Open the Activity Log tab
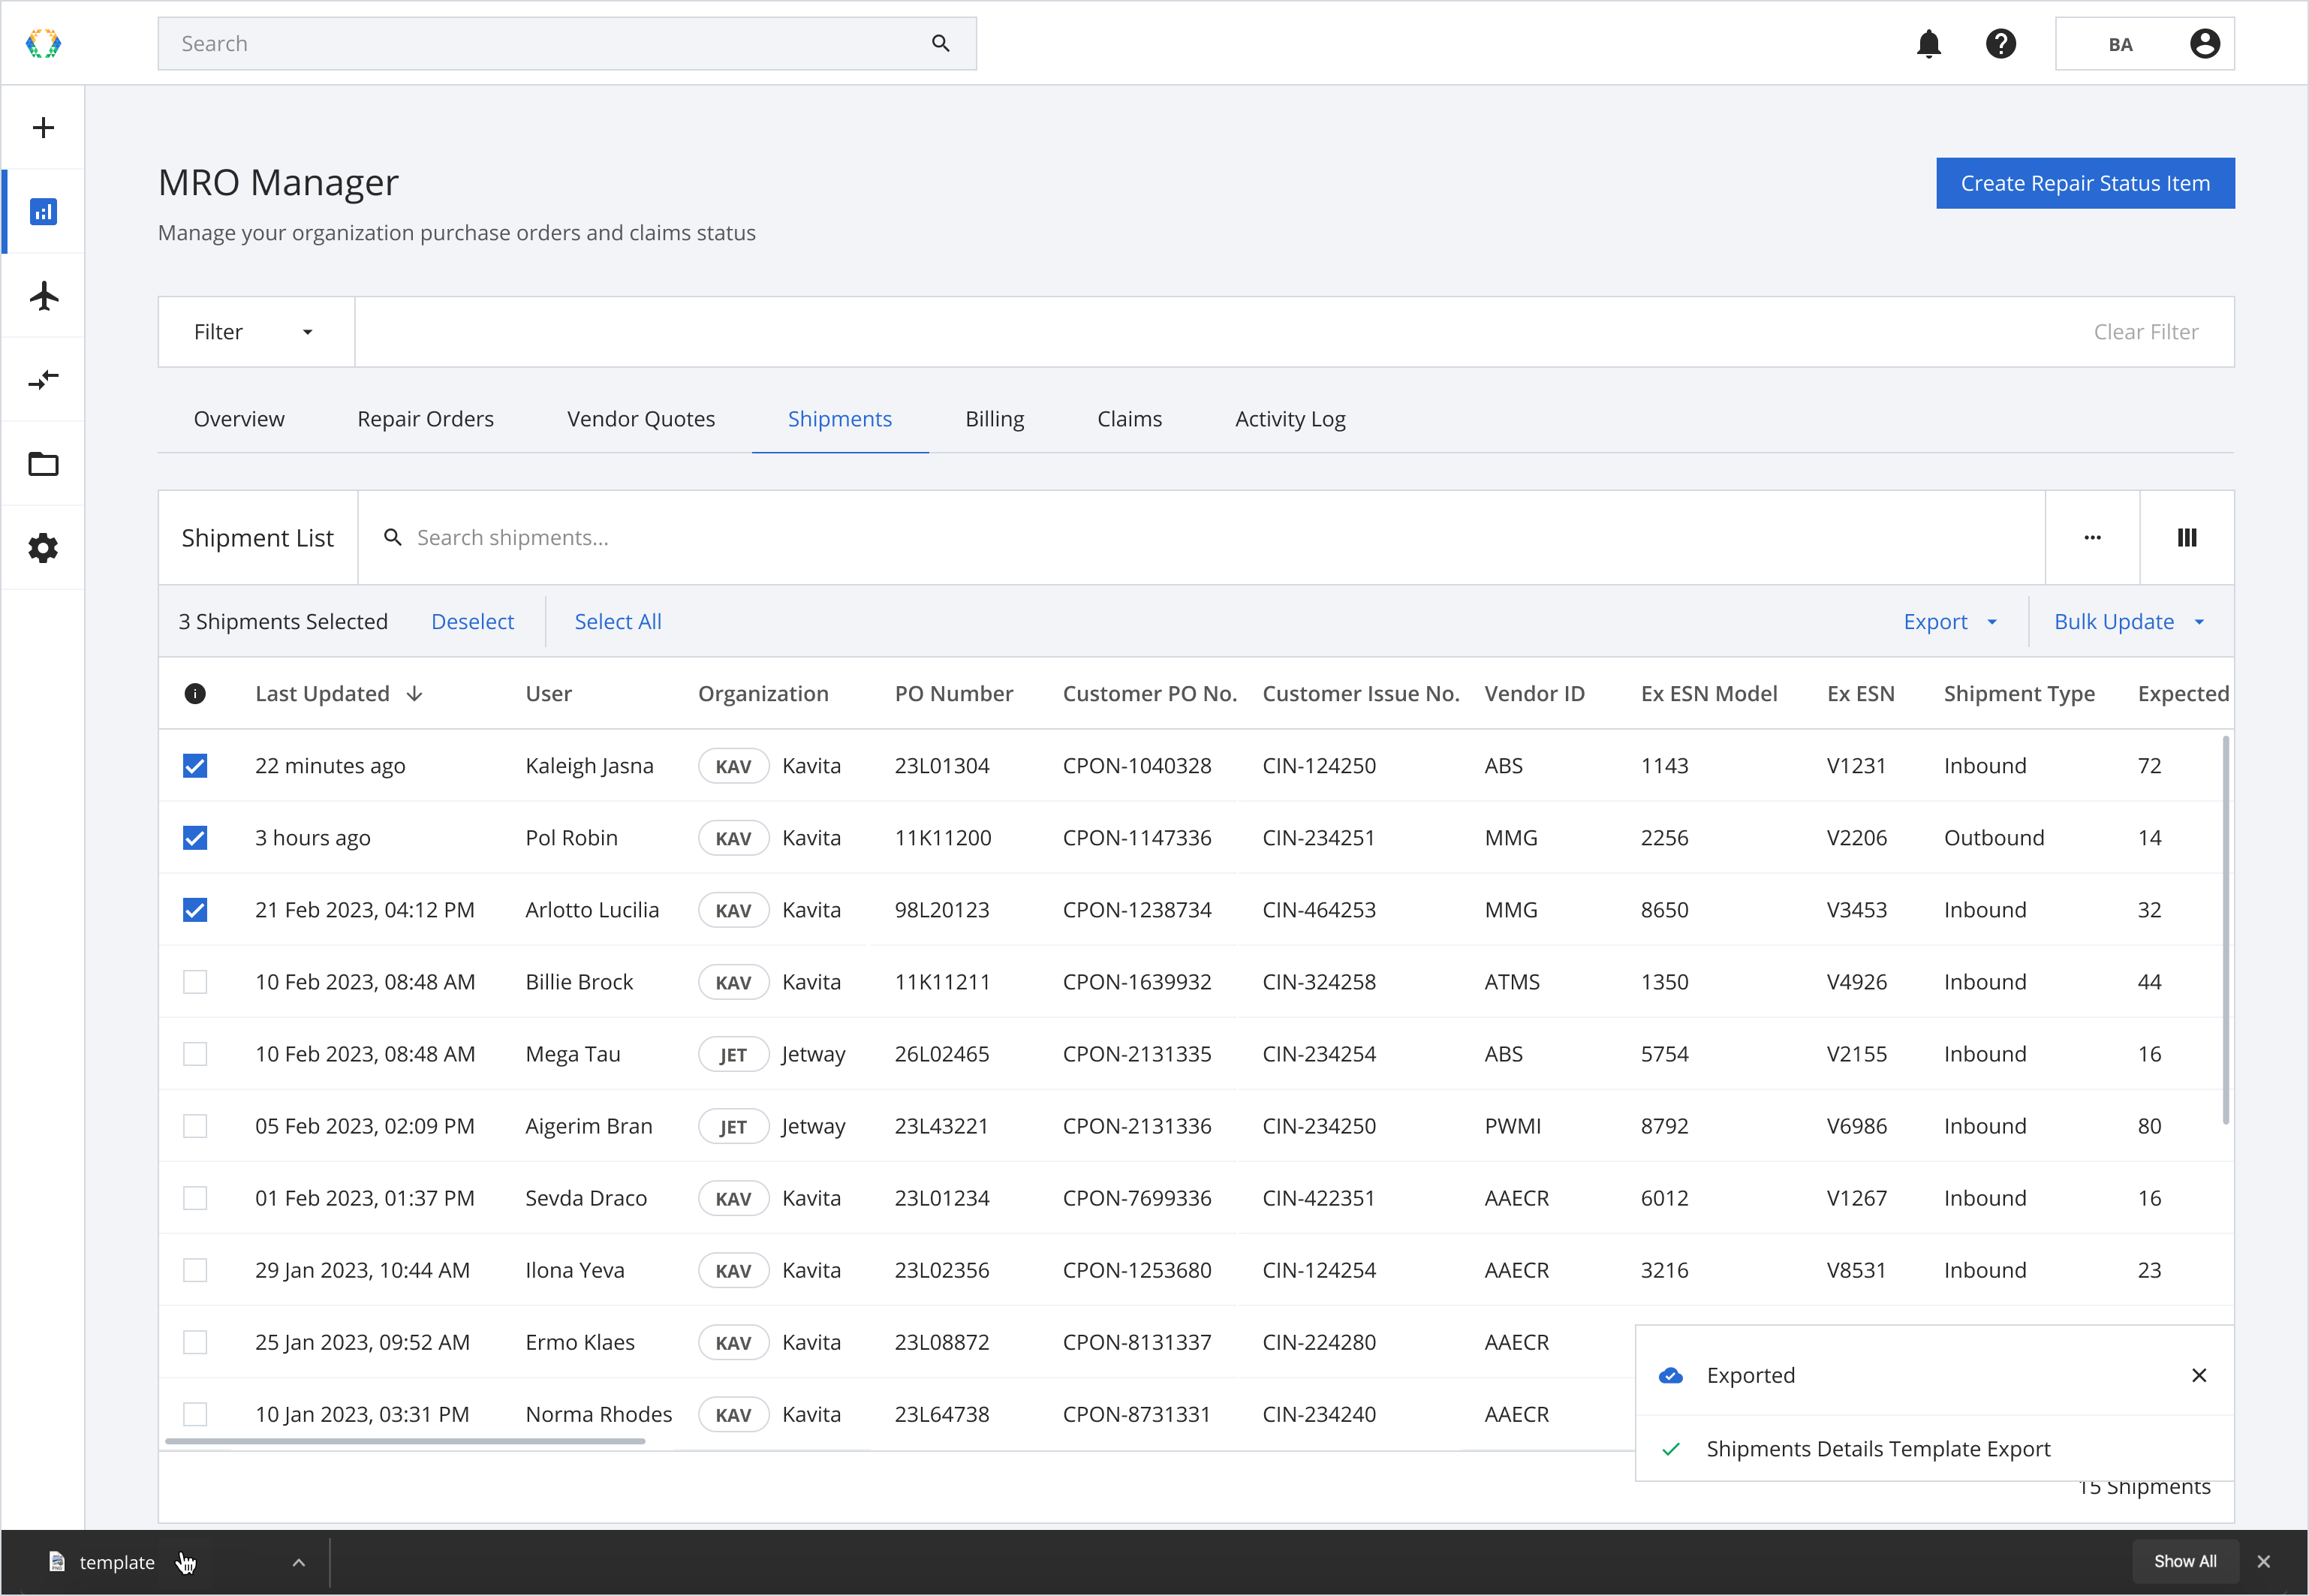This screenshot has height=1596, width=2309. coord(1290,419)
